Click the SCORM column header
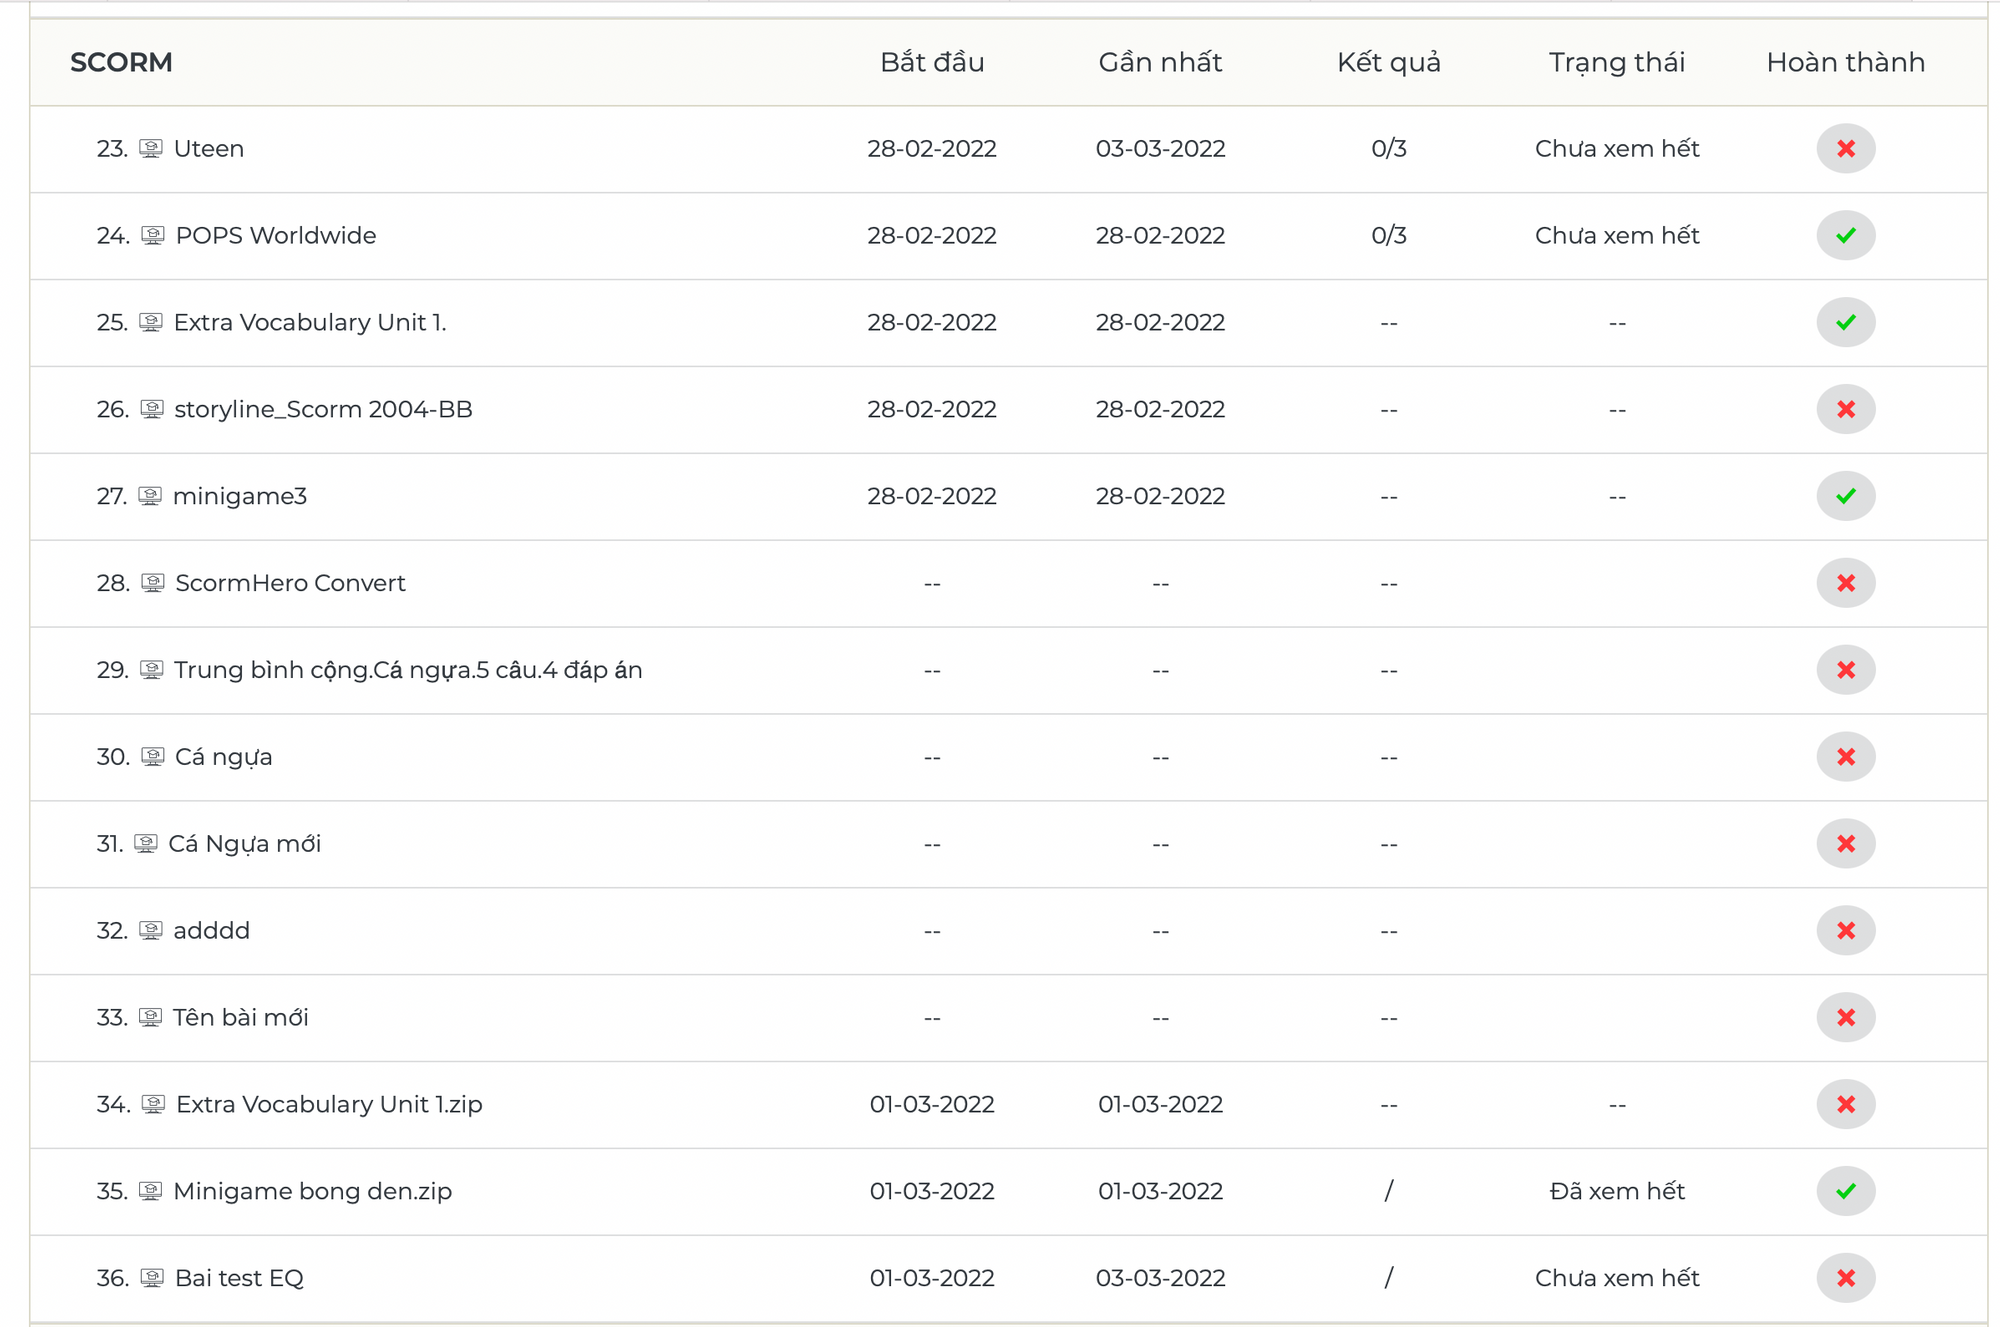This screenshot has height=1327, width=2000. click(x=121, y=62)
